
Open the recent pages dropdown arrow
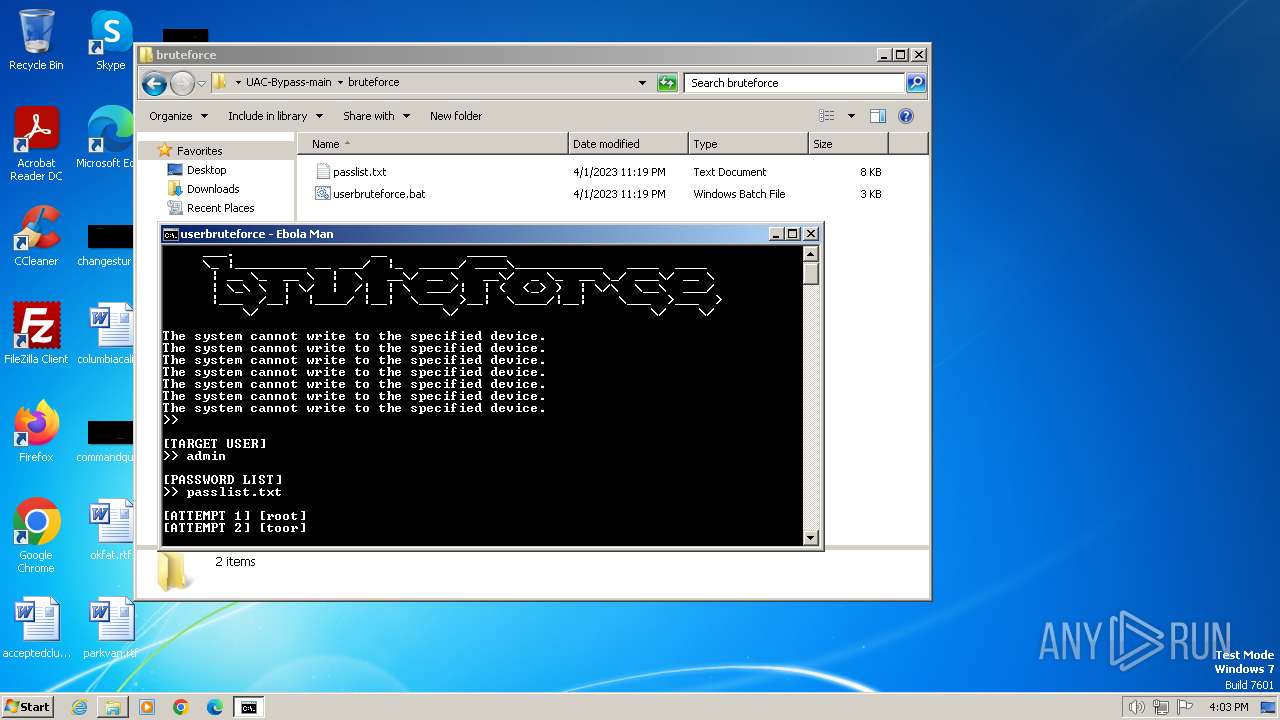click(x=201, y=83)
